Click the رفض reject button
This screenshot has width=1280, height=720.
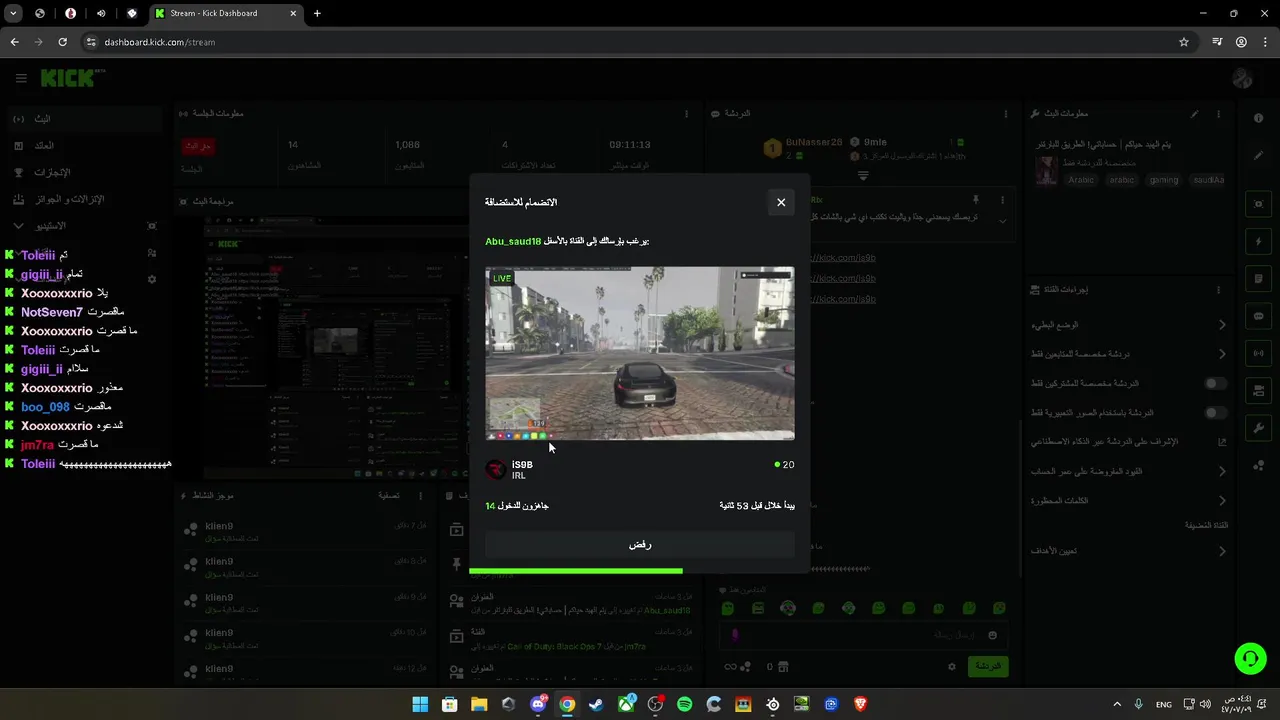(640, 545)
